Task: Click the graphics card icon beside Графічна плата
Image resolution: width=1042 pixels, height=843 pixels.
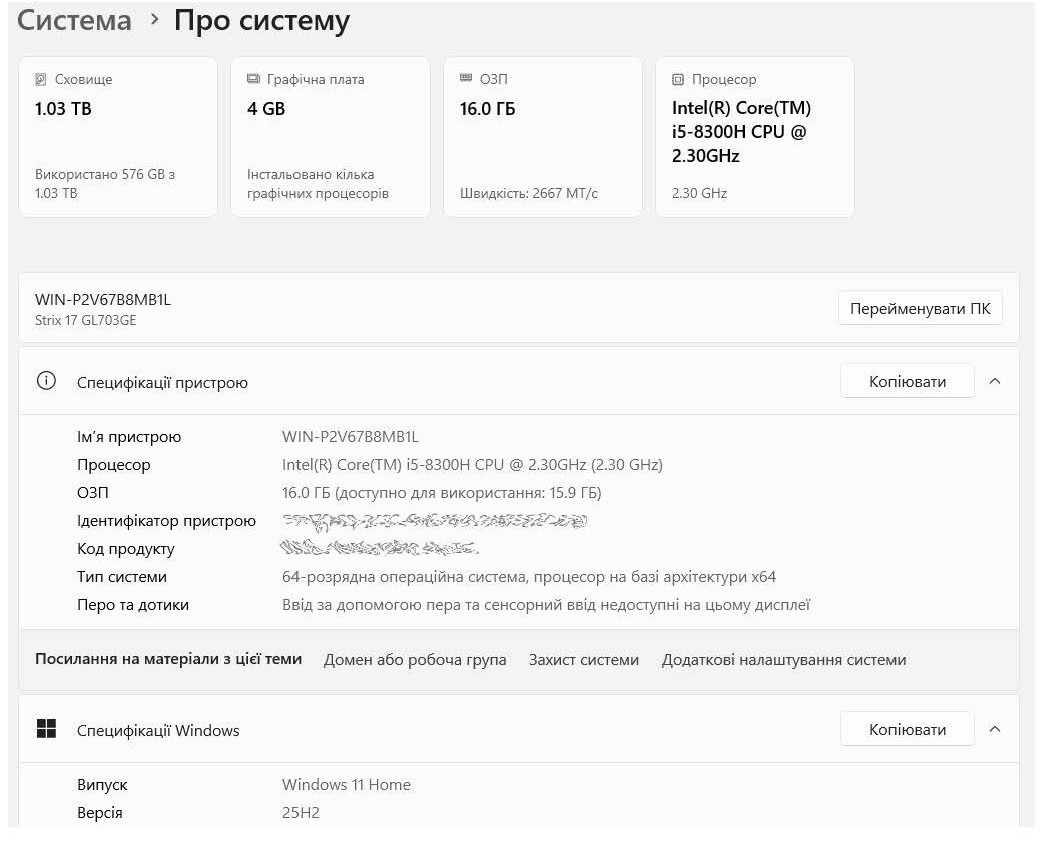Action: [x=253, y=79]
